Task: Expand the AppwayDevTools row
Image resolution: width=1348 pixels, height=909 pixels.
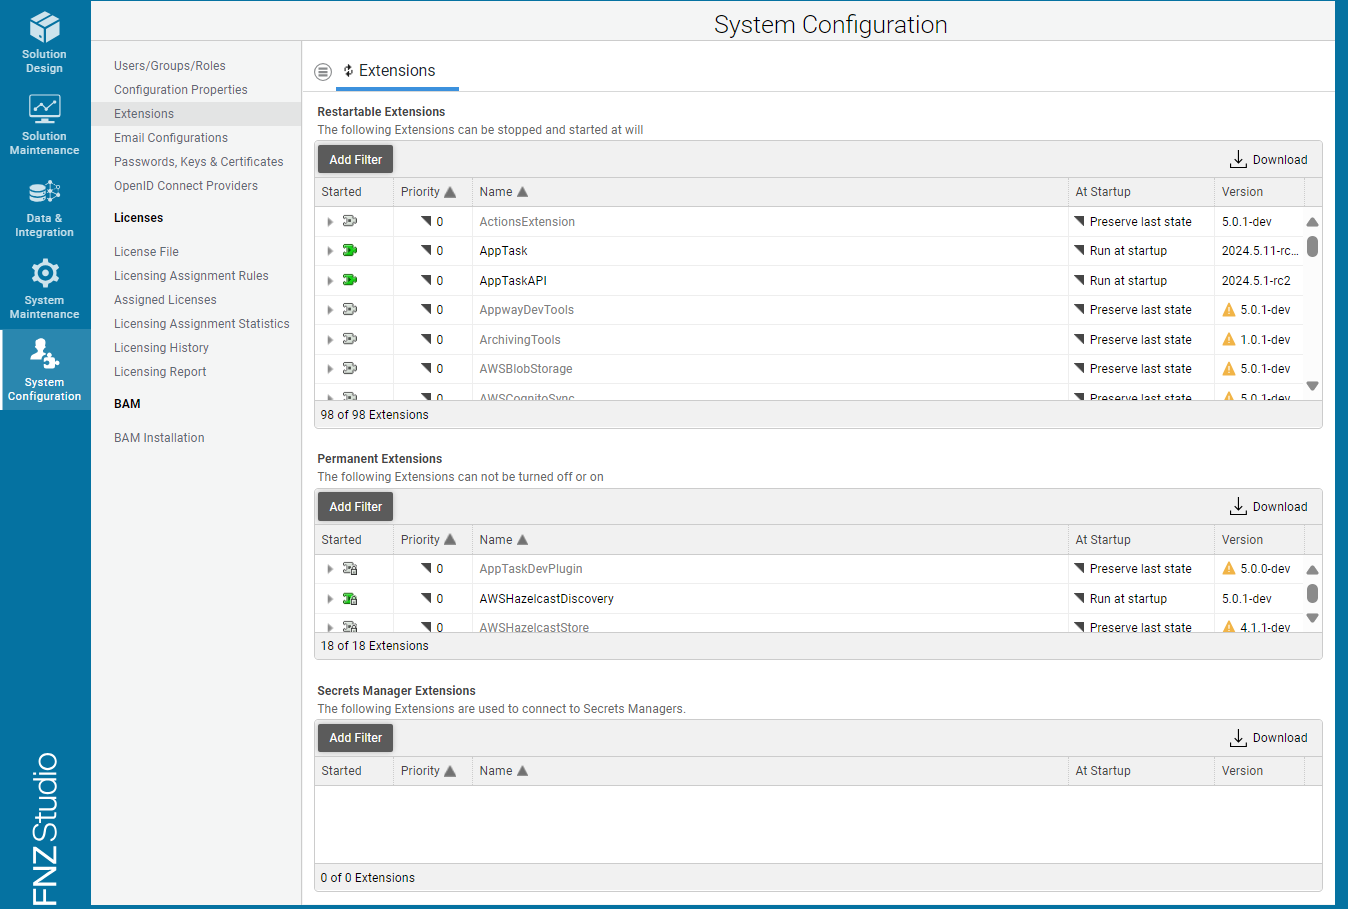Action: (330, 310)
